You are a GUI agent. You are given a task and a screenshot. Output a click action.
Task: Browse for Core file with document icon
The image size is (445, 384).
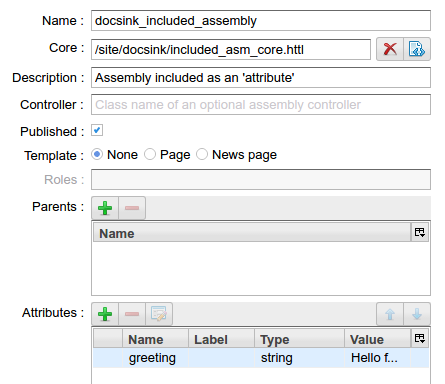[417, 49]
